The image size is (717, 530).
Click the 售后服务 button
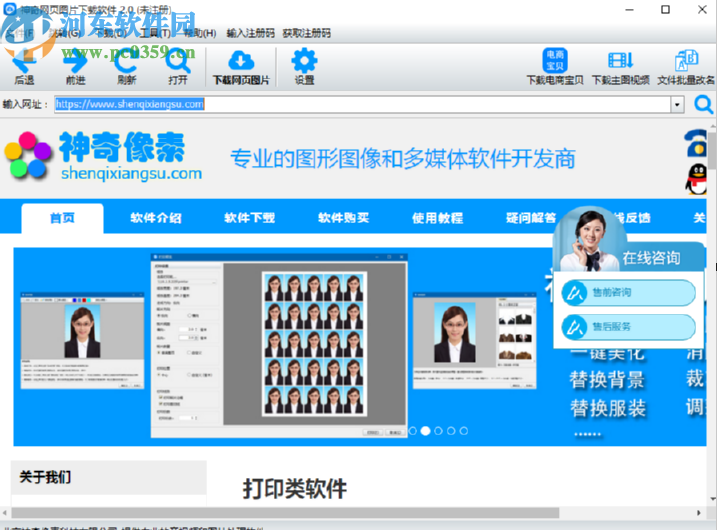[629, 327]
